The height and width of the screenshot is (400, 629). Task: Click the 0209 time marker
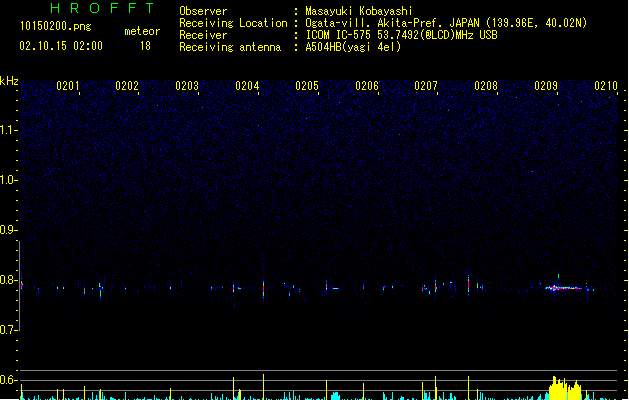546,86
